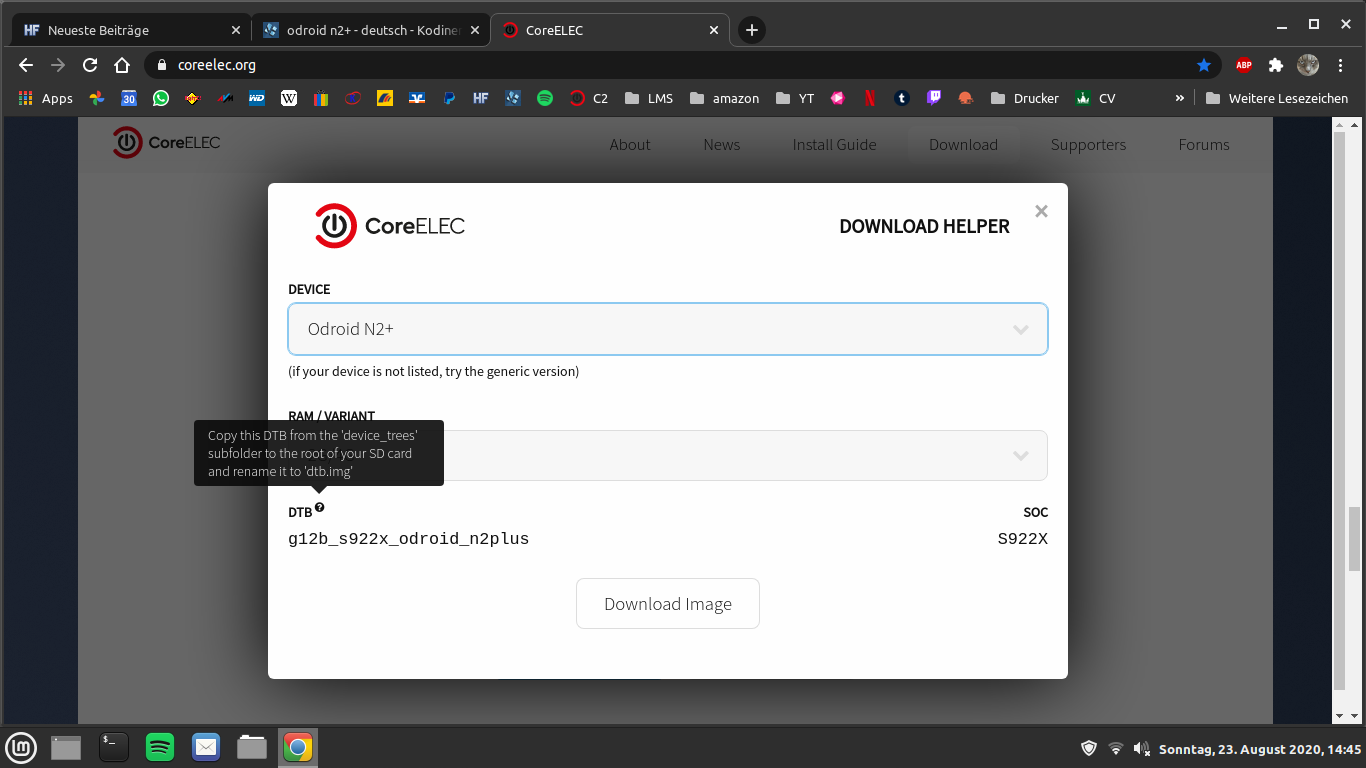Screen dimensions: 1366x768
Task: Switch to the Neueste Beiträge tab
Action: tap(130, 30)
